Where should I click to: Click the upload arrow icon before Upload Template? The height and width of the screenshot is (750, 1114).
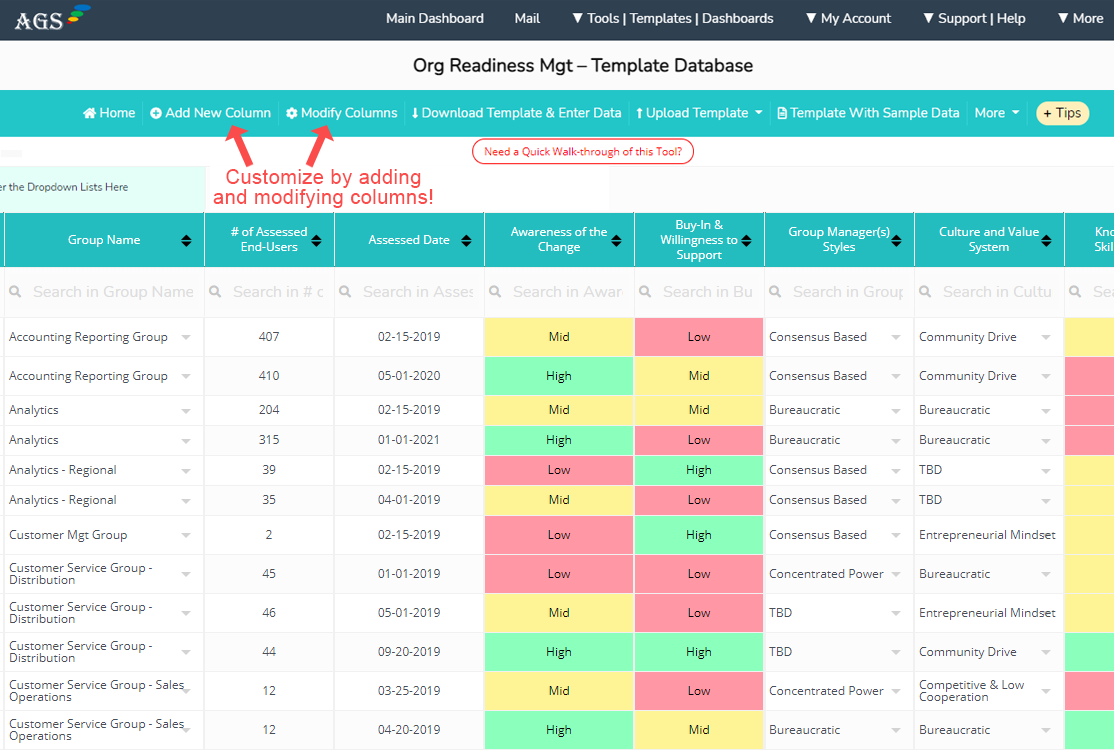click(639, 113)
